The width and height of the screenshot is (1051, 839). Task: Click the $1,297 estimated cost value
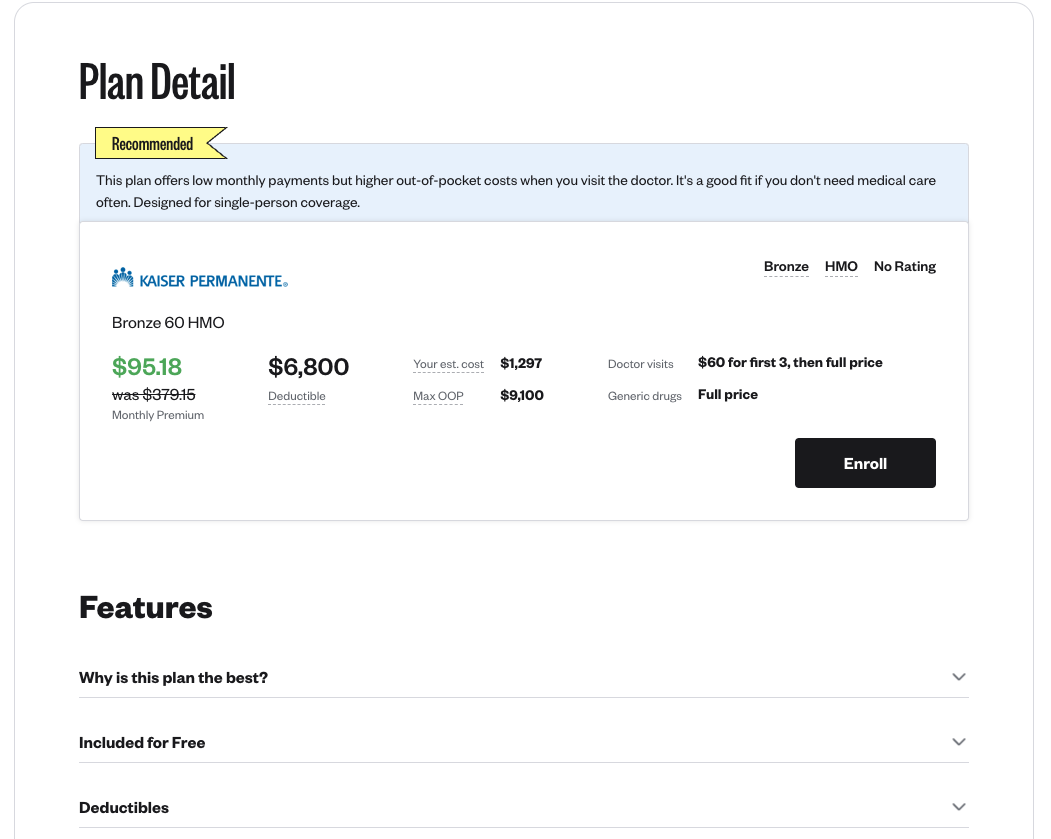(x=521, y=363)
